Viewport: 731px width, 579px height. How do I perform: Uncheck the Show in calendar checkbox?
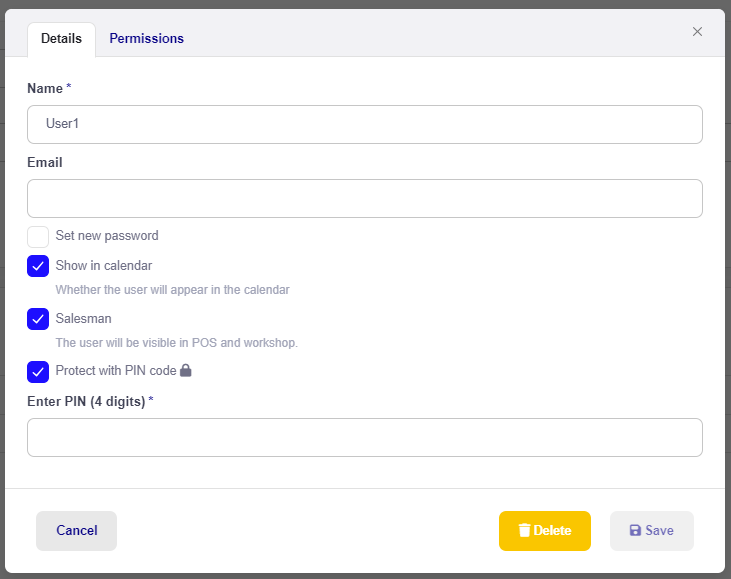coord(38,266)
